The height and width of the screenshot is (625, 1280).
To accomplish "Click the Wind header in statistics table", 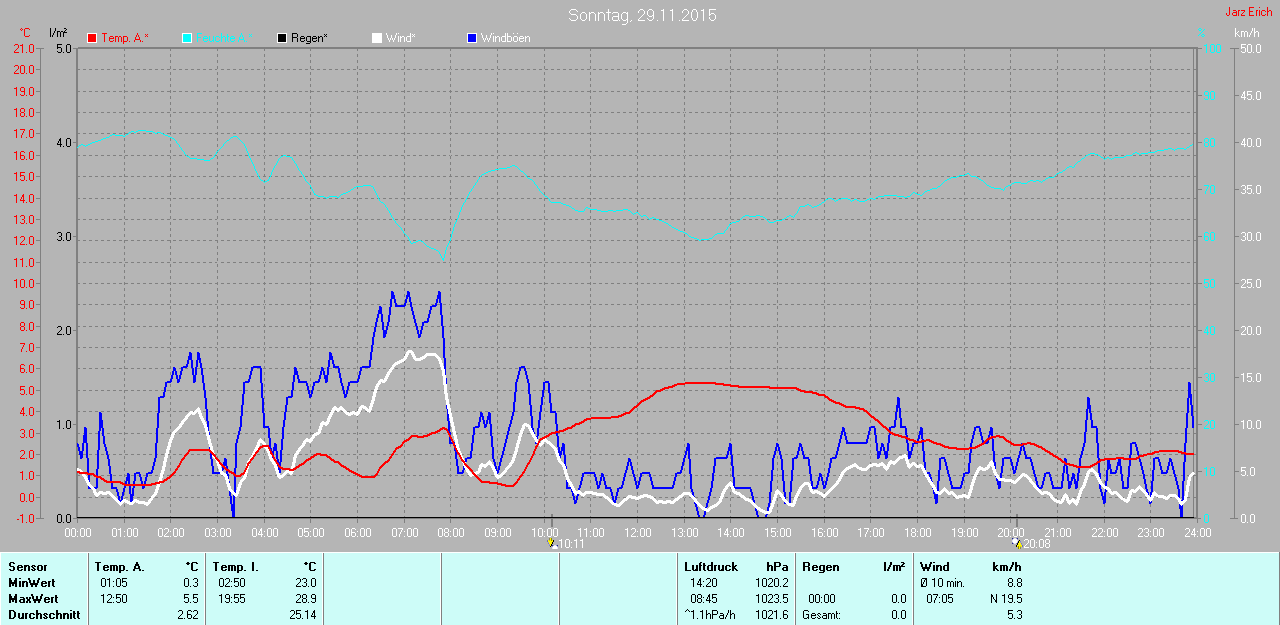I will point(935,567).
